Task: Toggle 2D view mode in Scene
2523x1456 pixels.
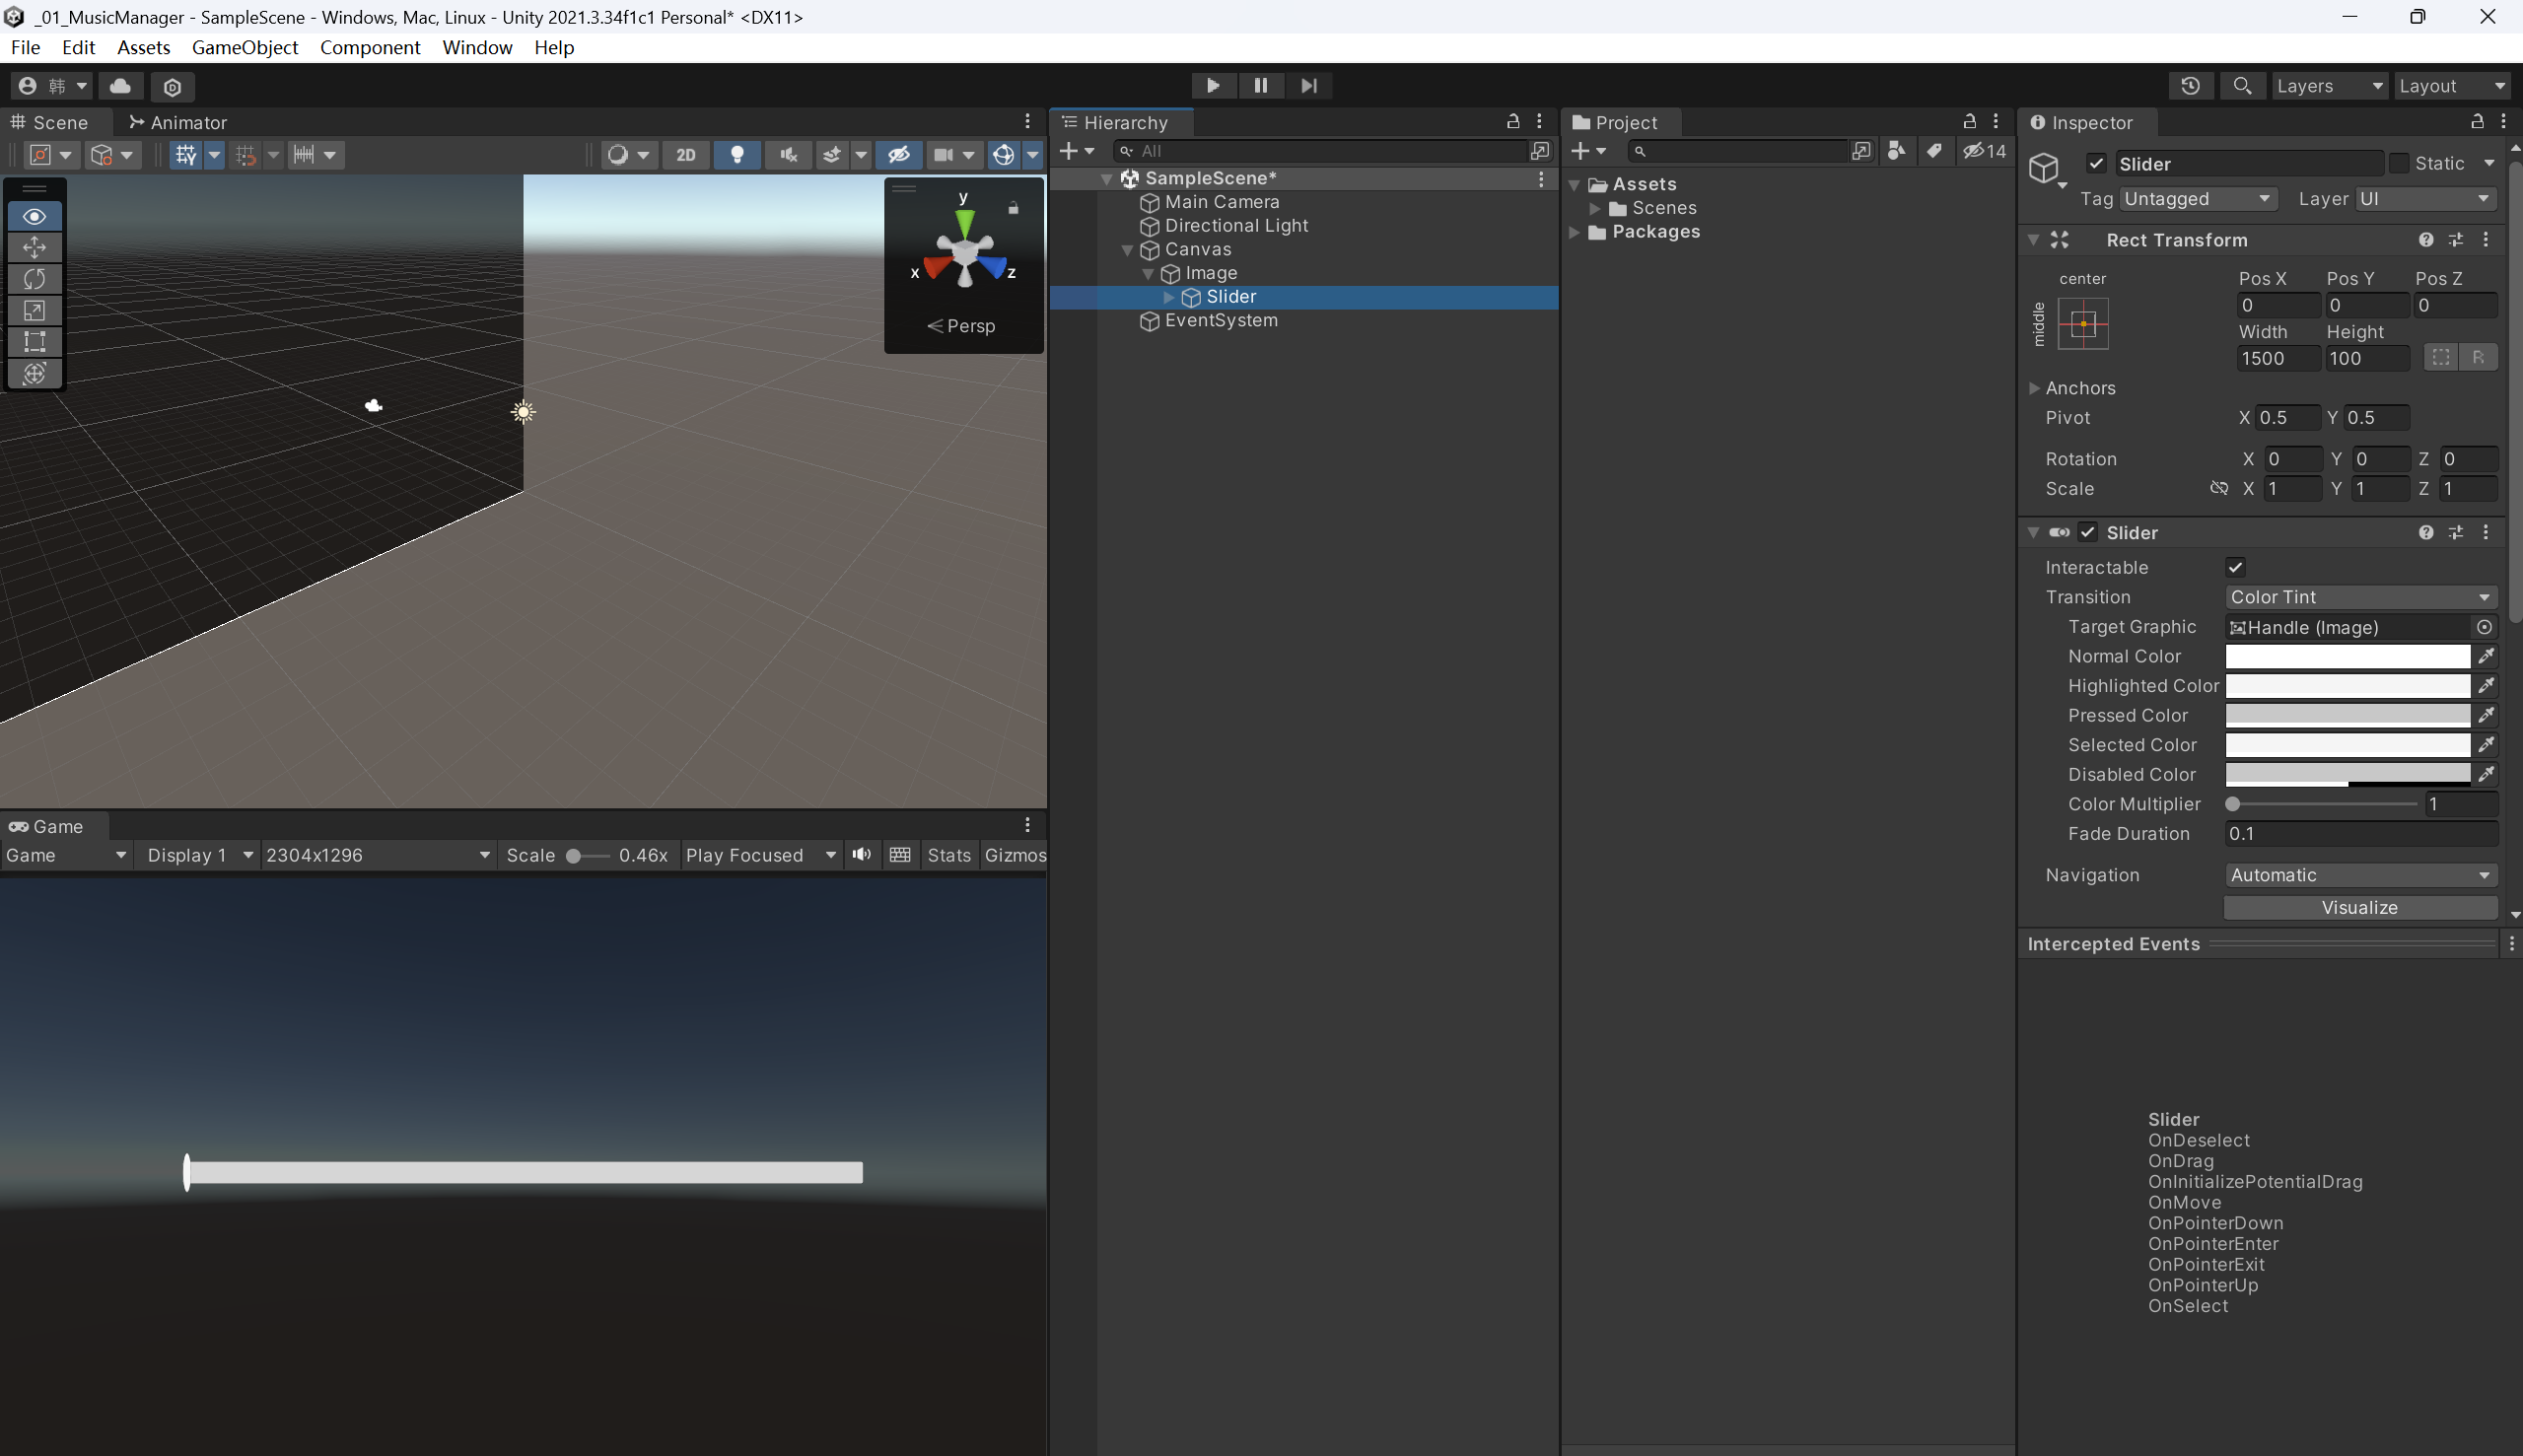Action: [x=686, y=155]
